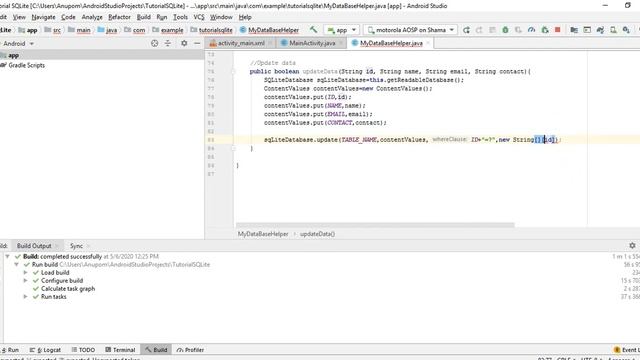Screen dimensions: 640x360
Task: Open the SDK Manager icon
Action: coord(626,30)
